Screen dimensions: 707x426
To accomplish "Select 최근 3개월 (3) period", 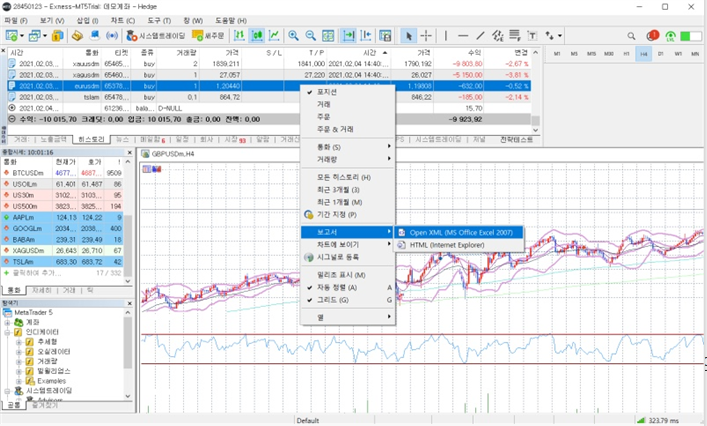I will pos(348,190).
